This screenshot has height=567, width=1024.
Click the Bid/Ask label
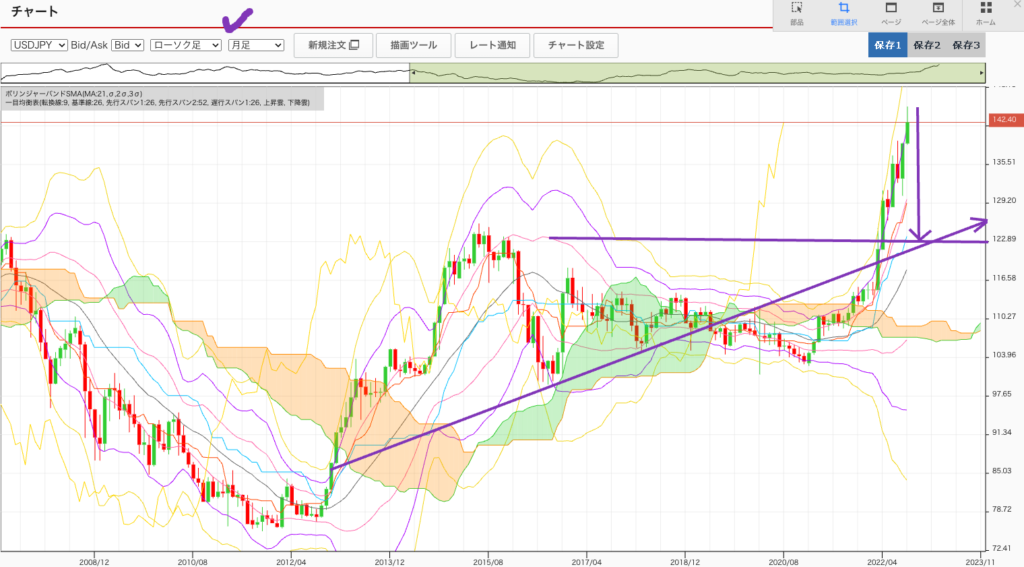pyautogui.click(x=89, y=45)
